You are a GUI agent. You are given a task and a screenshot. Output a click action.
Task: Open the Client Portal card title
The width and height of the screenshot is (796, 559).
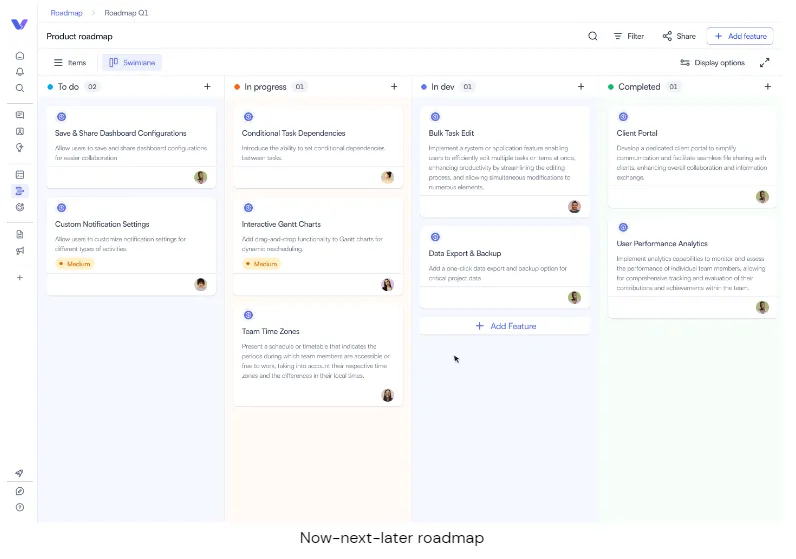(x=637, y=133)
